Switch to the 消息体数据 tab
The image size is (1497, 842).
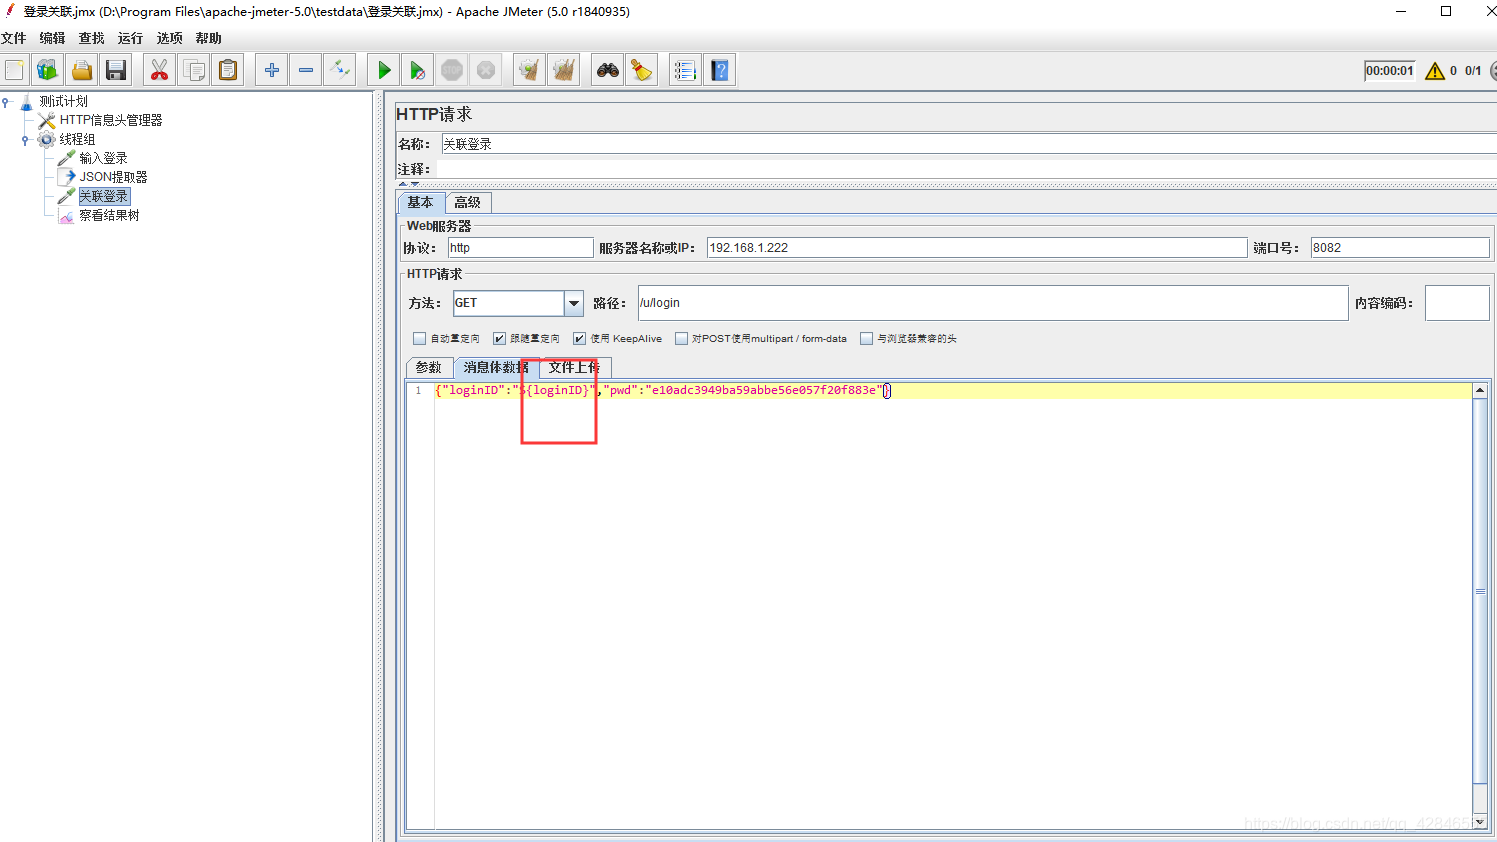click(496, 368)
